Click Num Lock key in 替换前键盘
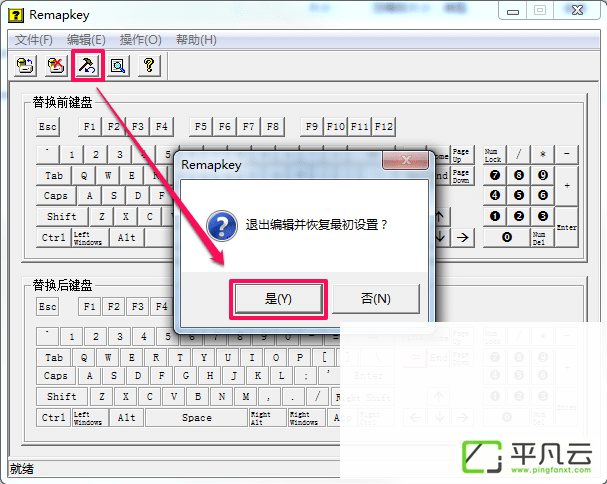This screenshot has width=607, height=484. click(494, 155)
